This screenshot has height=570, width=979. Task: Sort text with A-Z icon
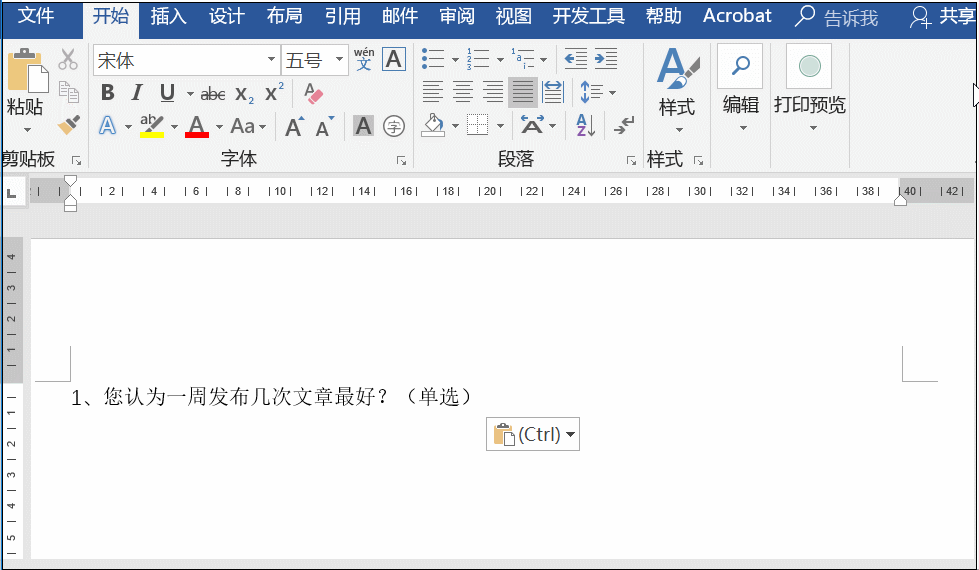point(585,125)
